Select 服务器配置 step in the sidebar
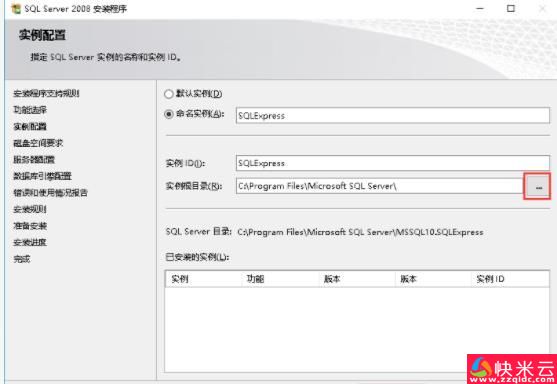Image resolution: width=557 pixels, height=384 pixels. (x=34, y=160)
